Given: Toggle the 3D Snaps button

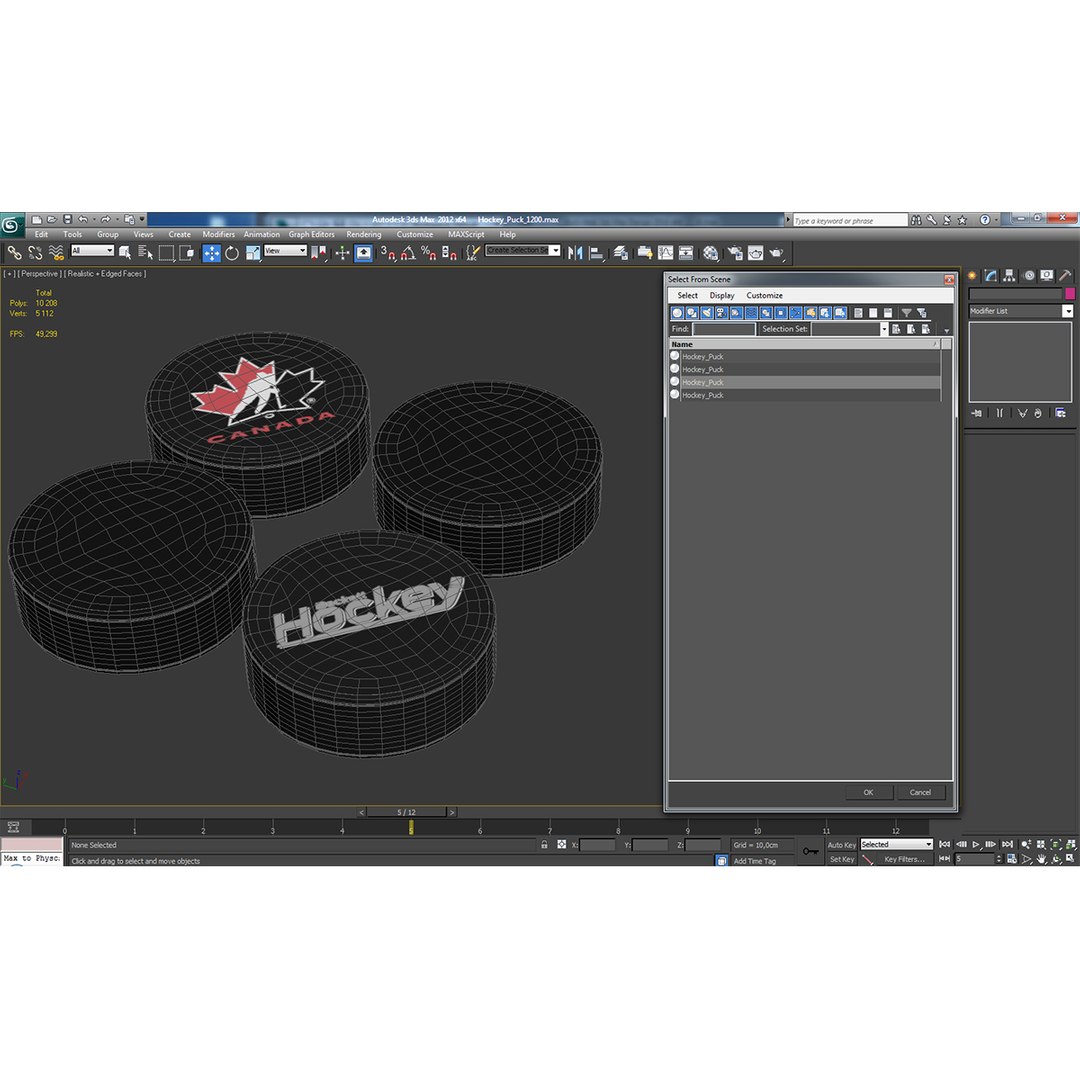Looking at the screenshot, I should [388, 253].
